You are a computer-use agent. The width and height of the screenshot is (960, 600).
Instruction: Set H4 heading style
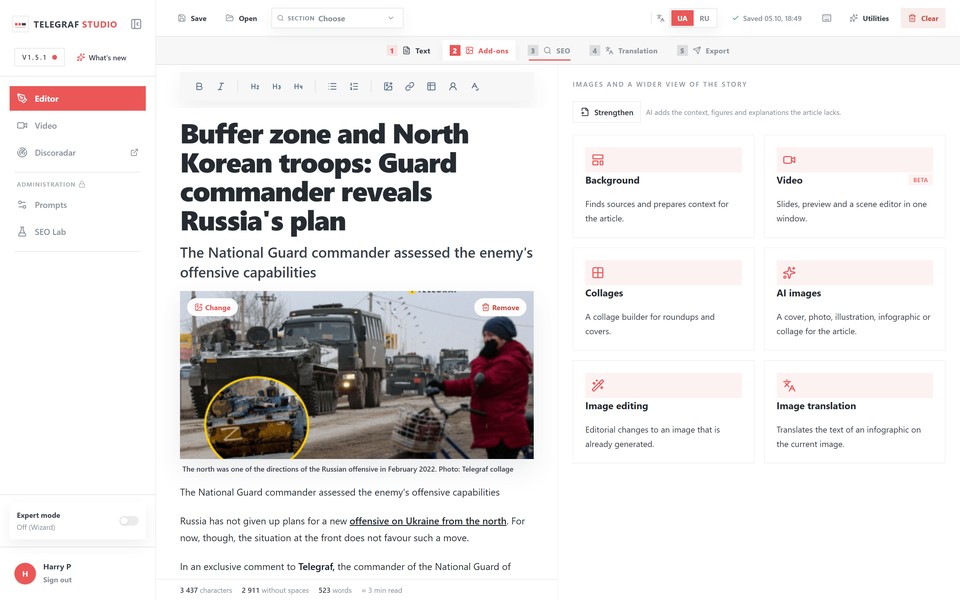[298, 86]
